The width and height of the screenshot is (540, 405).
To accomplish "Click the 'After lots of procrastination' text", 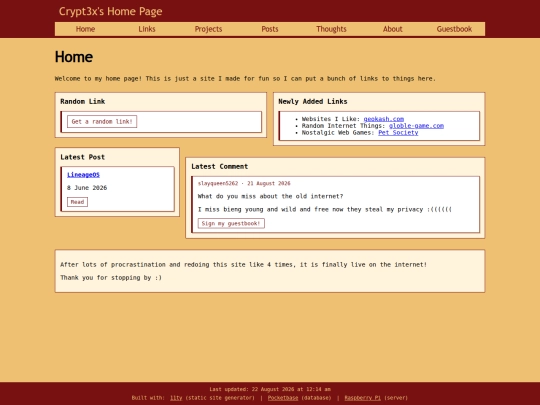I will pyautogui.click(x=243, y=264).
